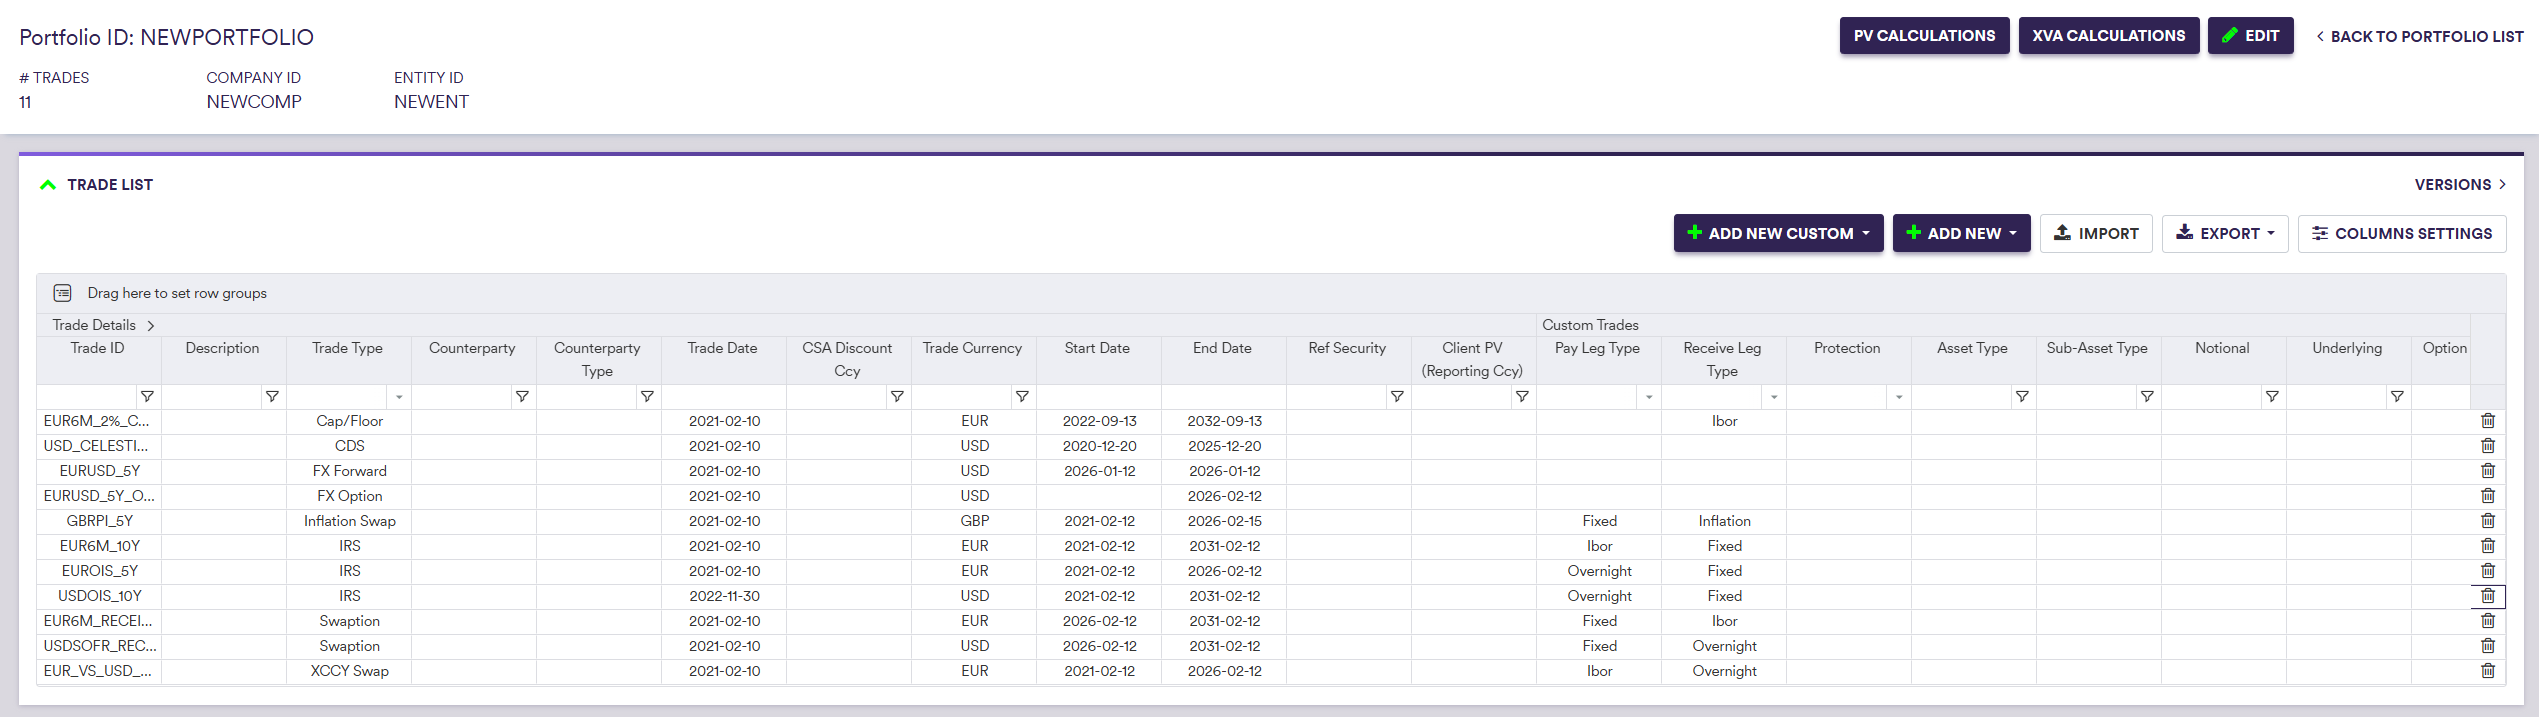Expand the Trade Details column group
This screenshot has width=2539, height=717.
coord(151,325)
